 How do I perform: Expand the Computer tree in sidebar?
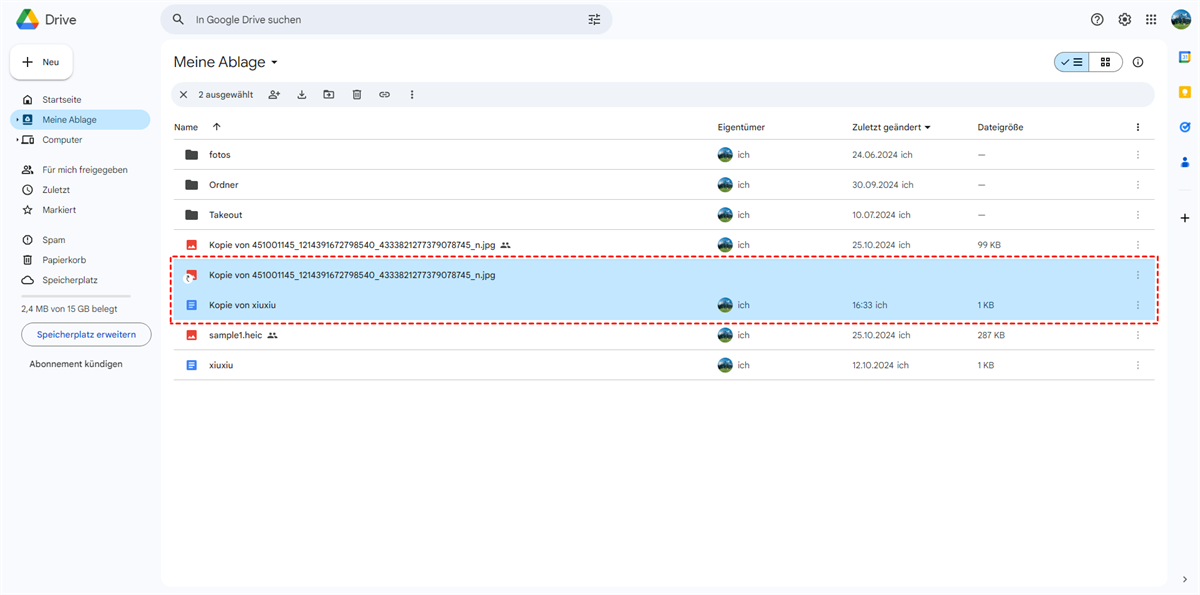[x=17, y=140]
